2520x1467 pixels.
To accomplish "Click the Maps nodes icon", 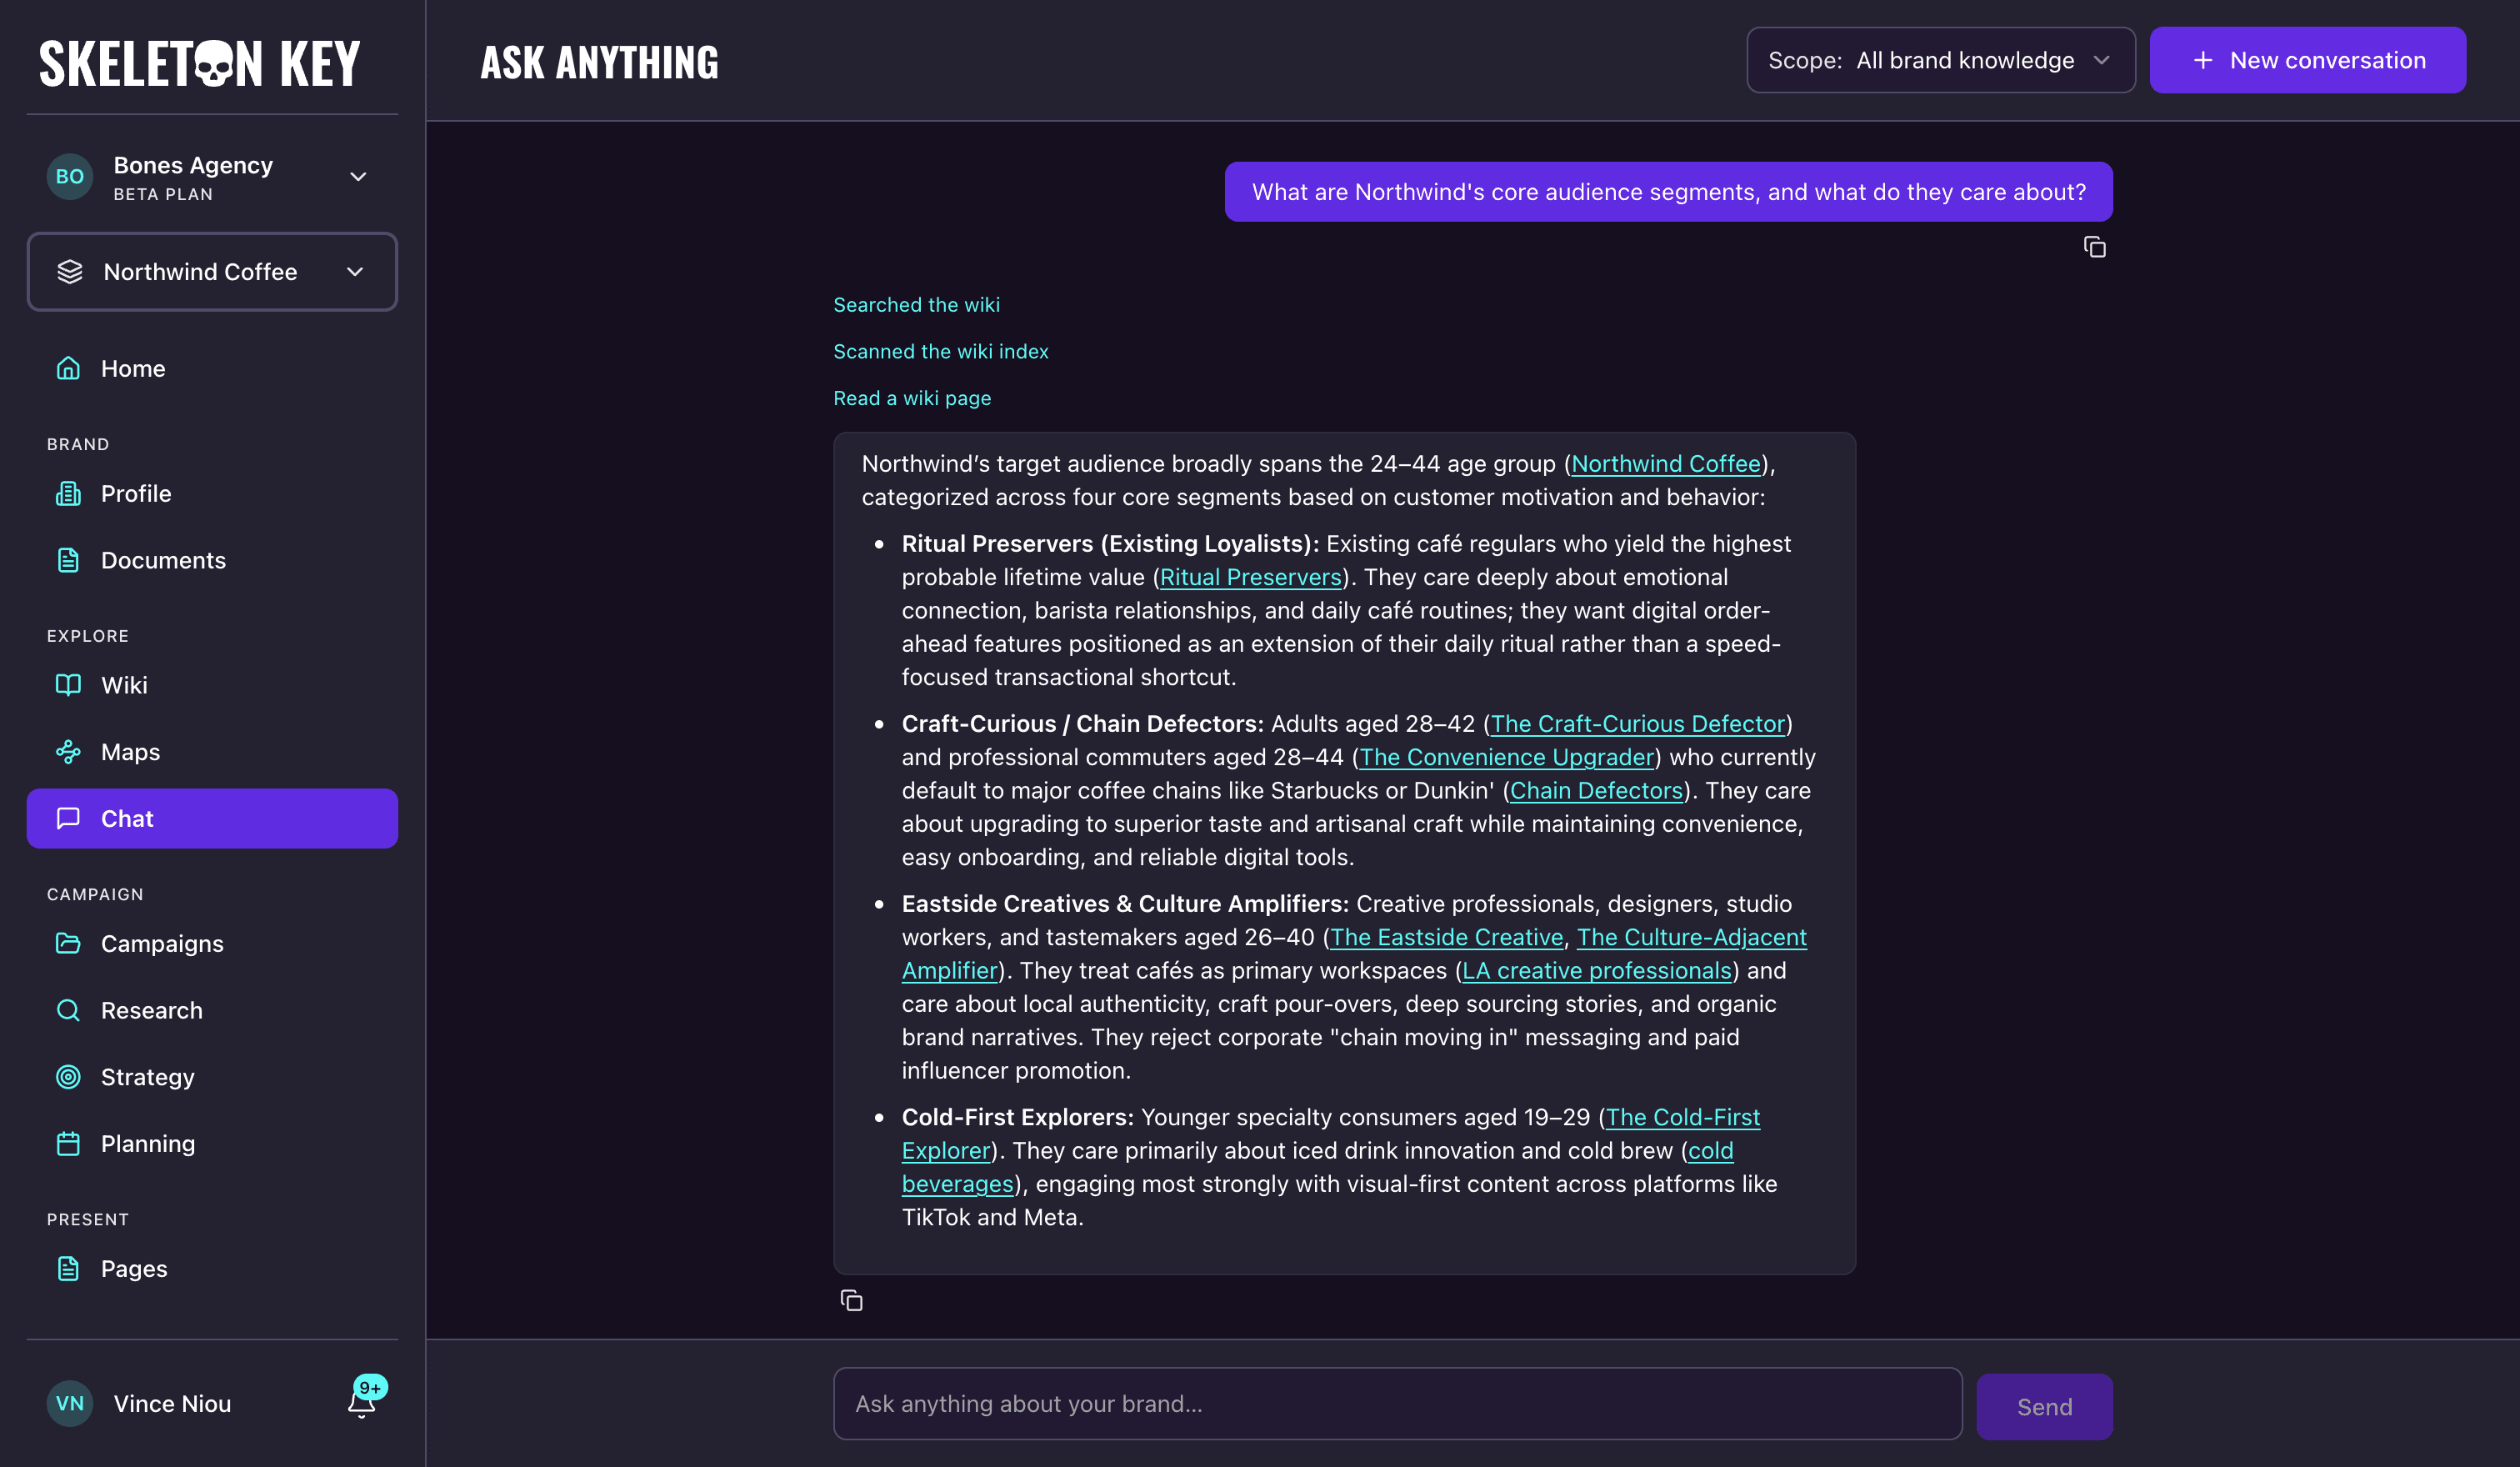I will [x=68, y=752].
